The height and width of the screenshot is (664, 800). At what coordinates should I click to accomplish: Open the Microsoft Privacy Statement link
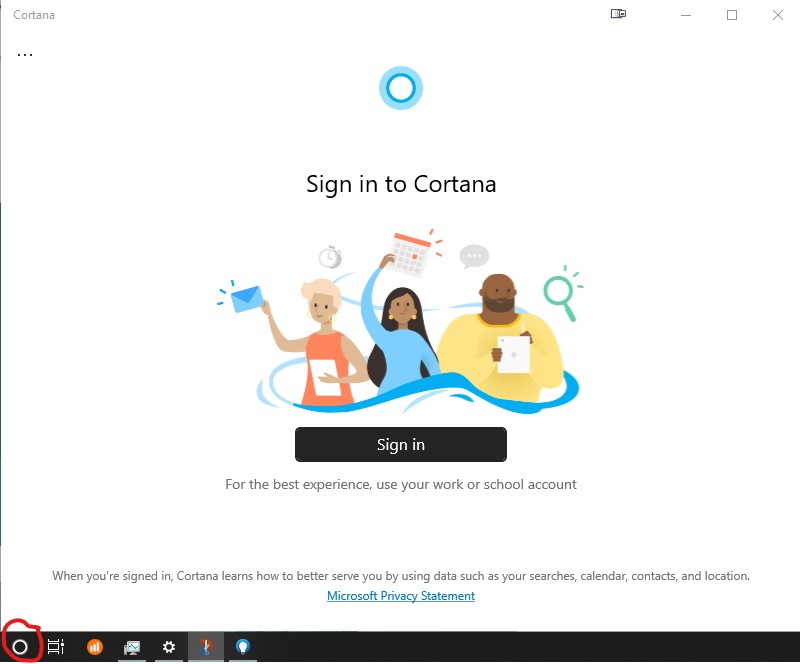[x=401, y=596]
